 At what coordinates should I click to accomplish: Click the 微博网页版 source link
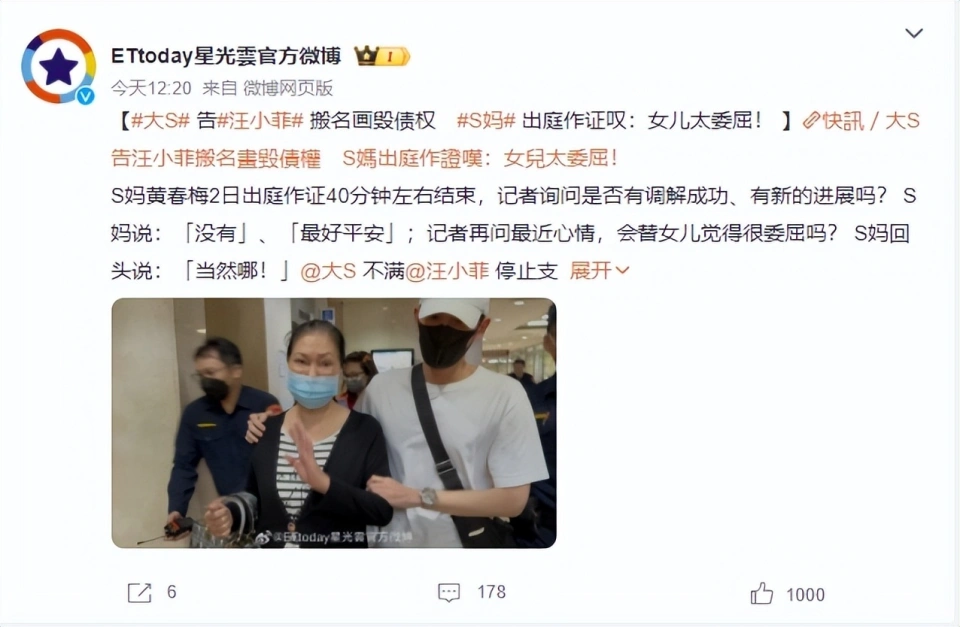point(288,88)
